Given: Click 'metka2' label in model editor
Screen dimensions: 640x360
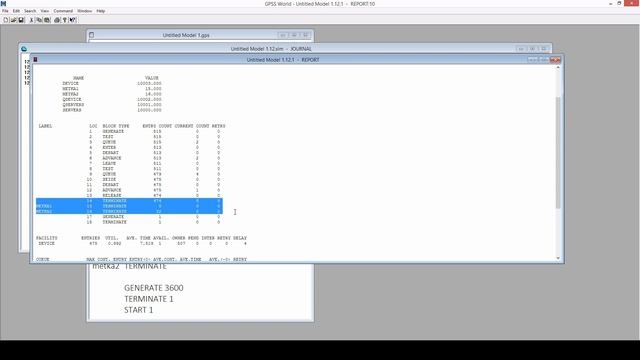Looking at the screenshot, I should point(106,267).
